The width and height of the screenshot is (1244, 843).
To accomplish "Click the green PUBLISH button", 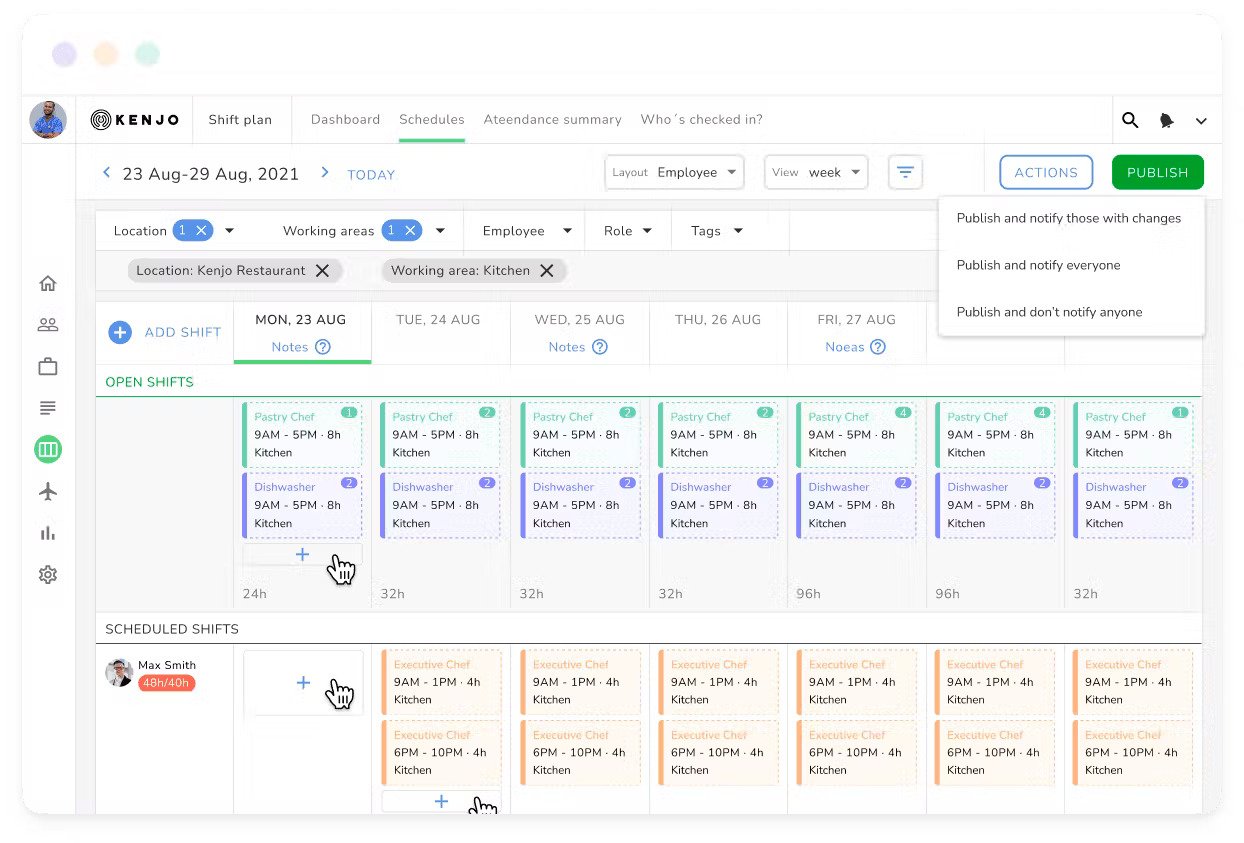I will pyautogui.click(x=1157, y=172).
